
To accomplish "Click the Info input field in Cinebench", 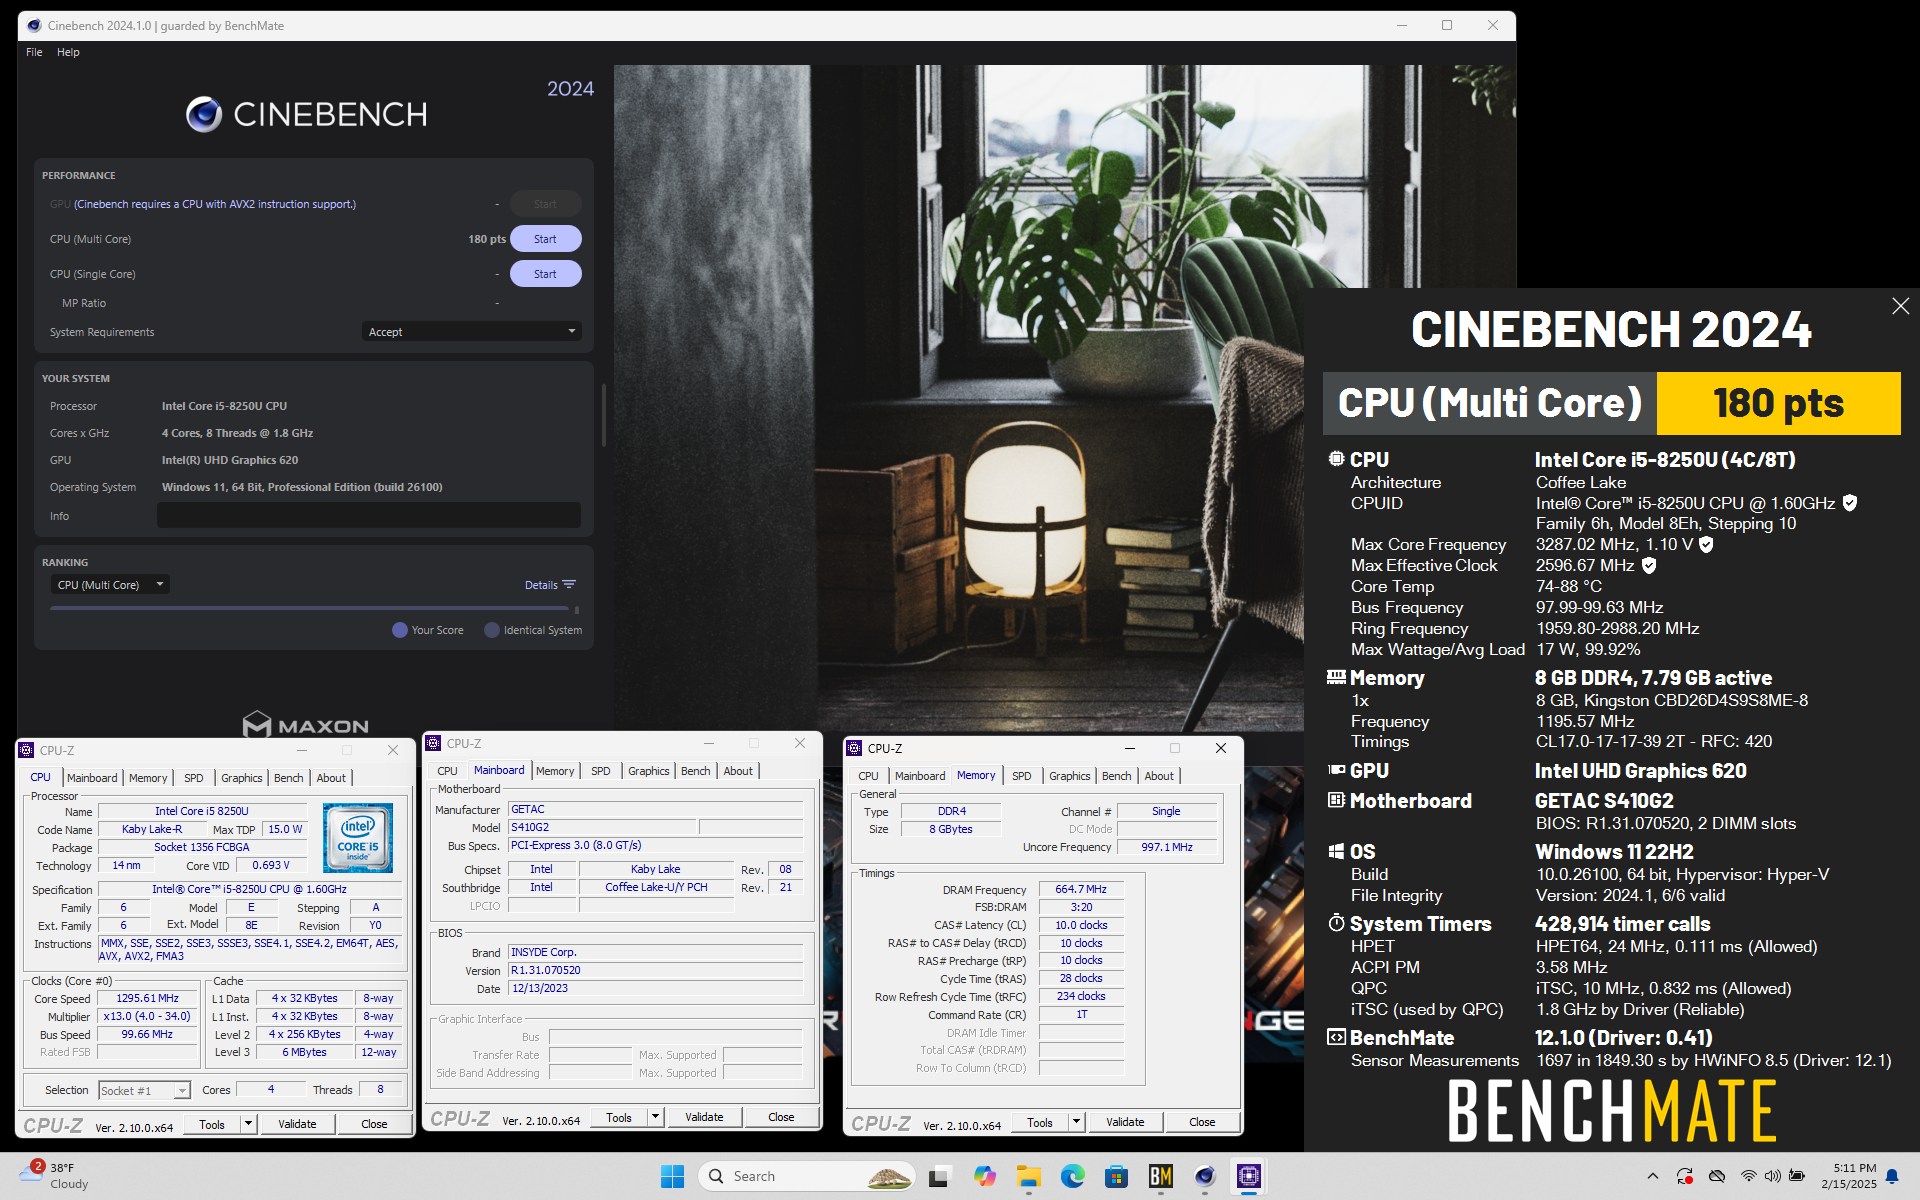I will [x=368, y=516].
